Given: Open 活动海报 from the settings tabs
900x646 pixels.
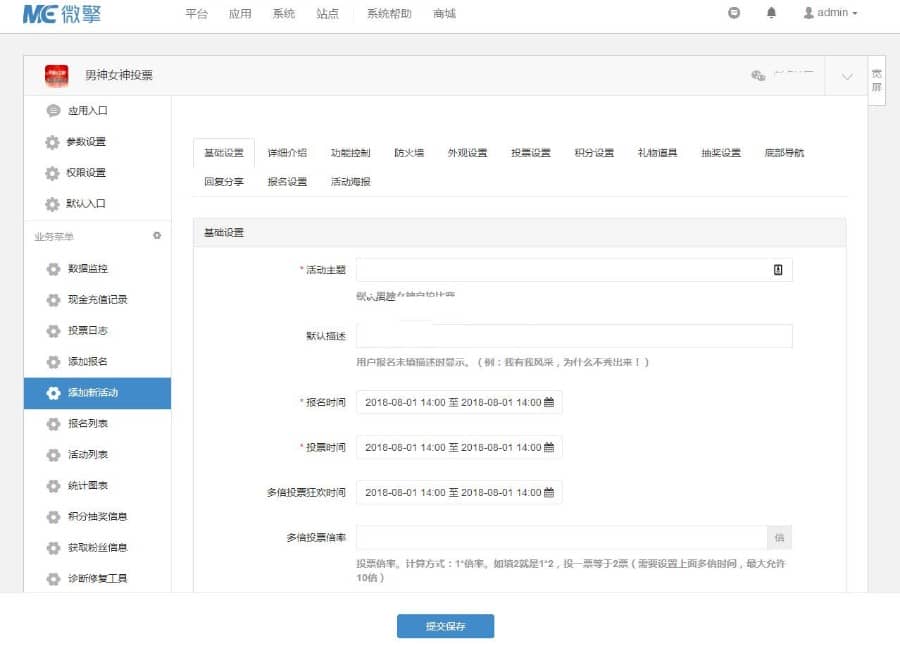Looking at the screenshot, I should pos(353,183).
